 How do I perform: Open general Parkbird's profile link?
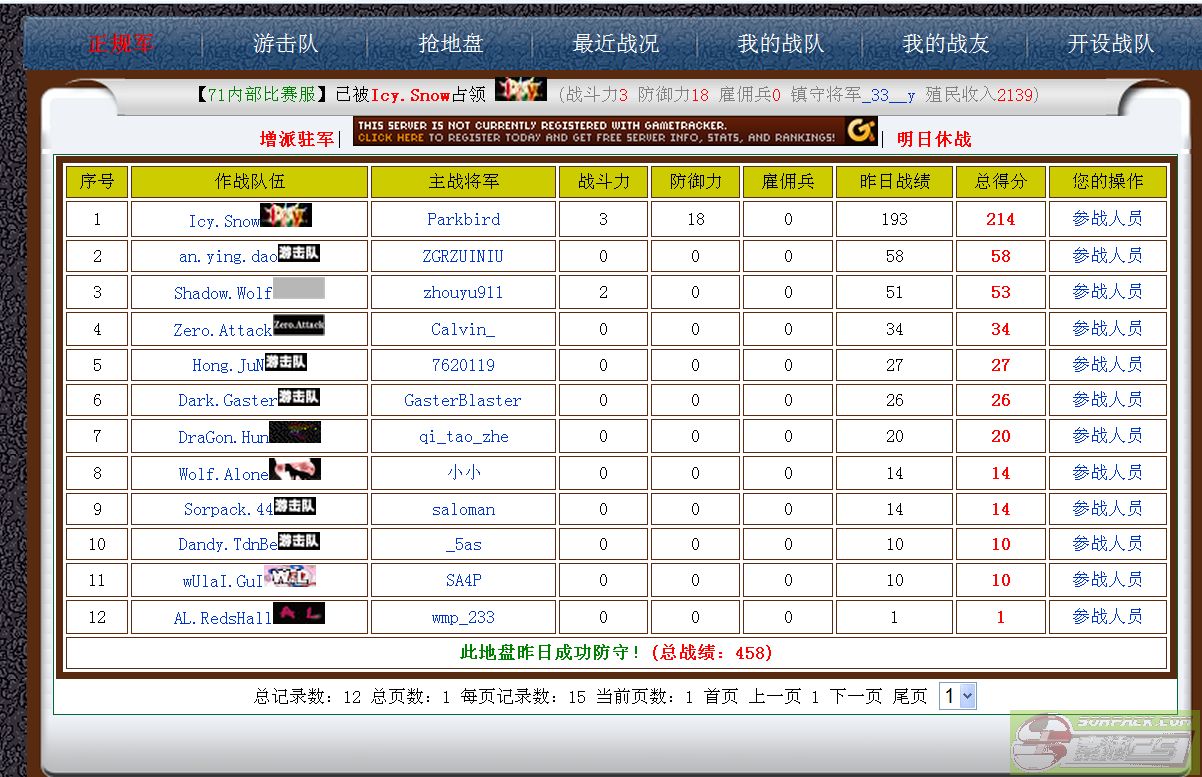point(463,220)
